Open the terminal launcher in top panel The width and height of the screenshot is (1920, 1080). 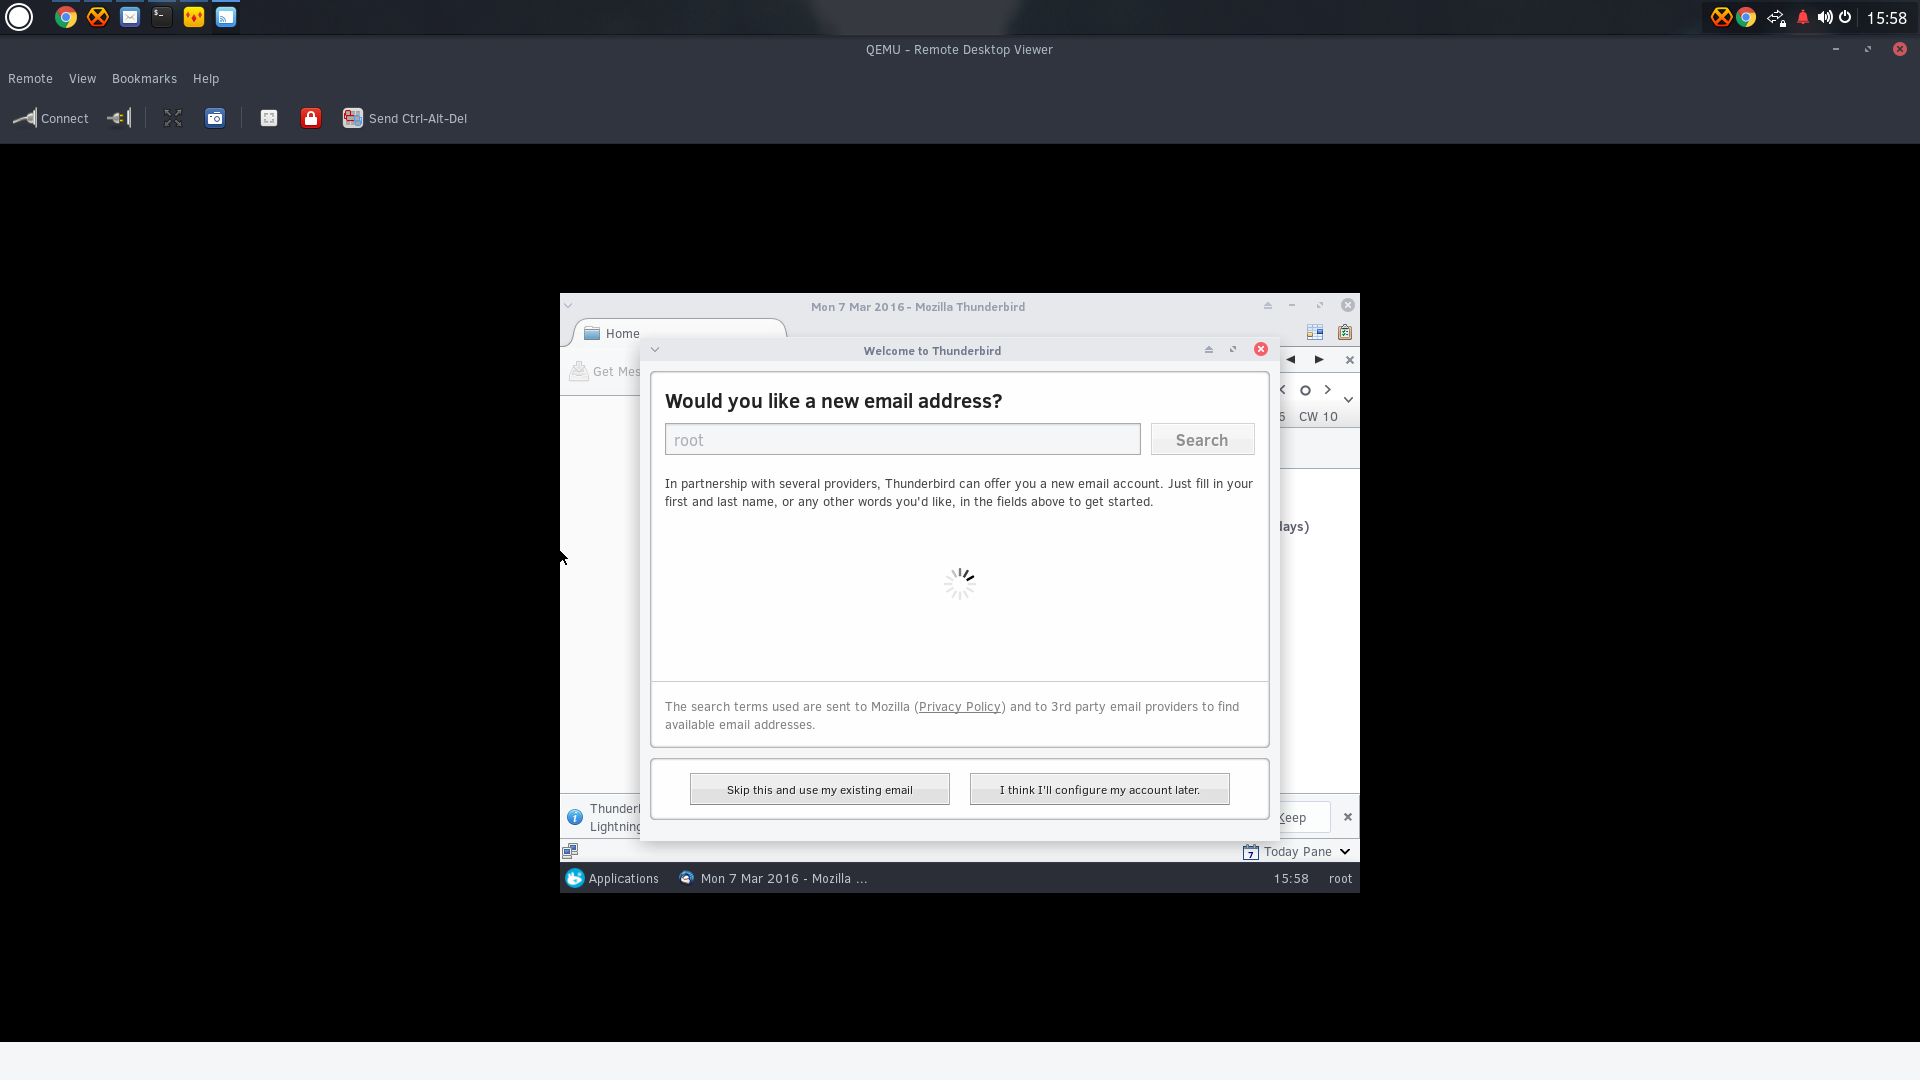click(162, 17)
